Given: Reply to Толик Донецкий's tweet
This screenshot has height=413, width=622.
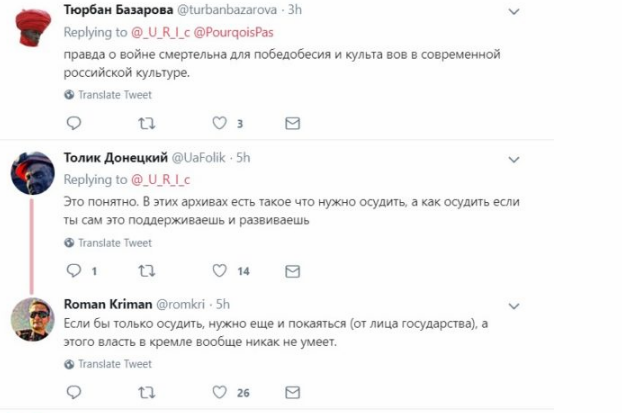Looking at the screenshot, I should (x=73, y=271).
